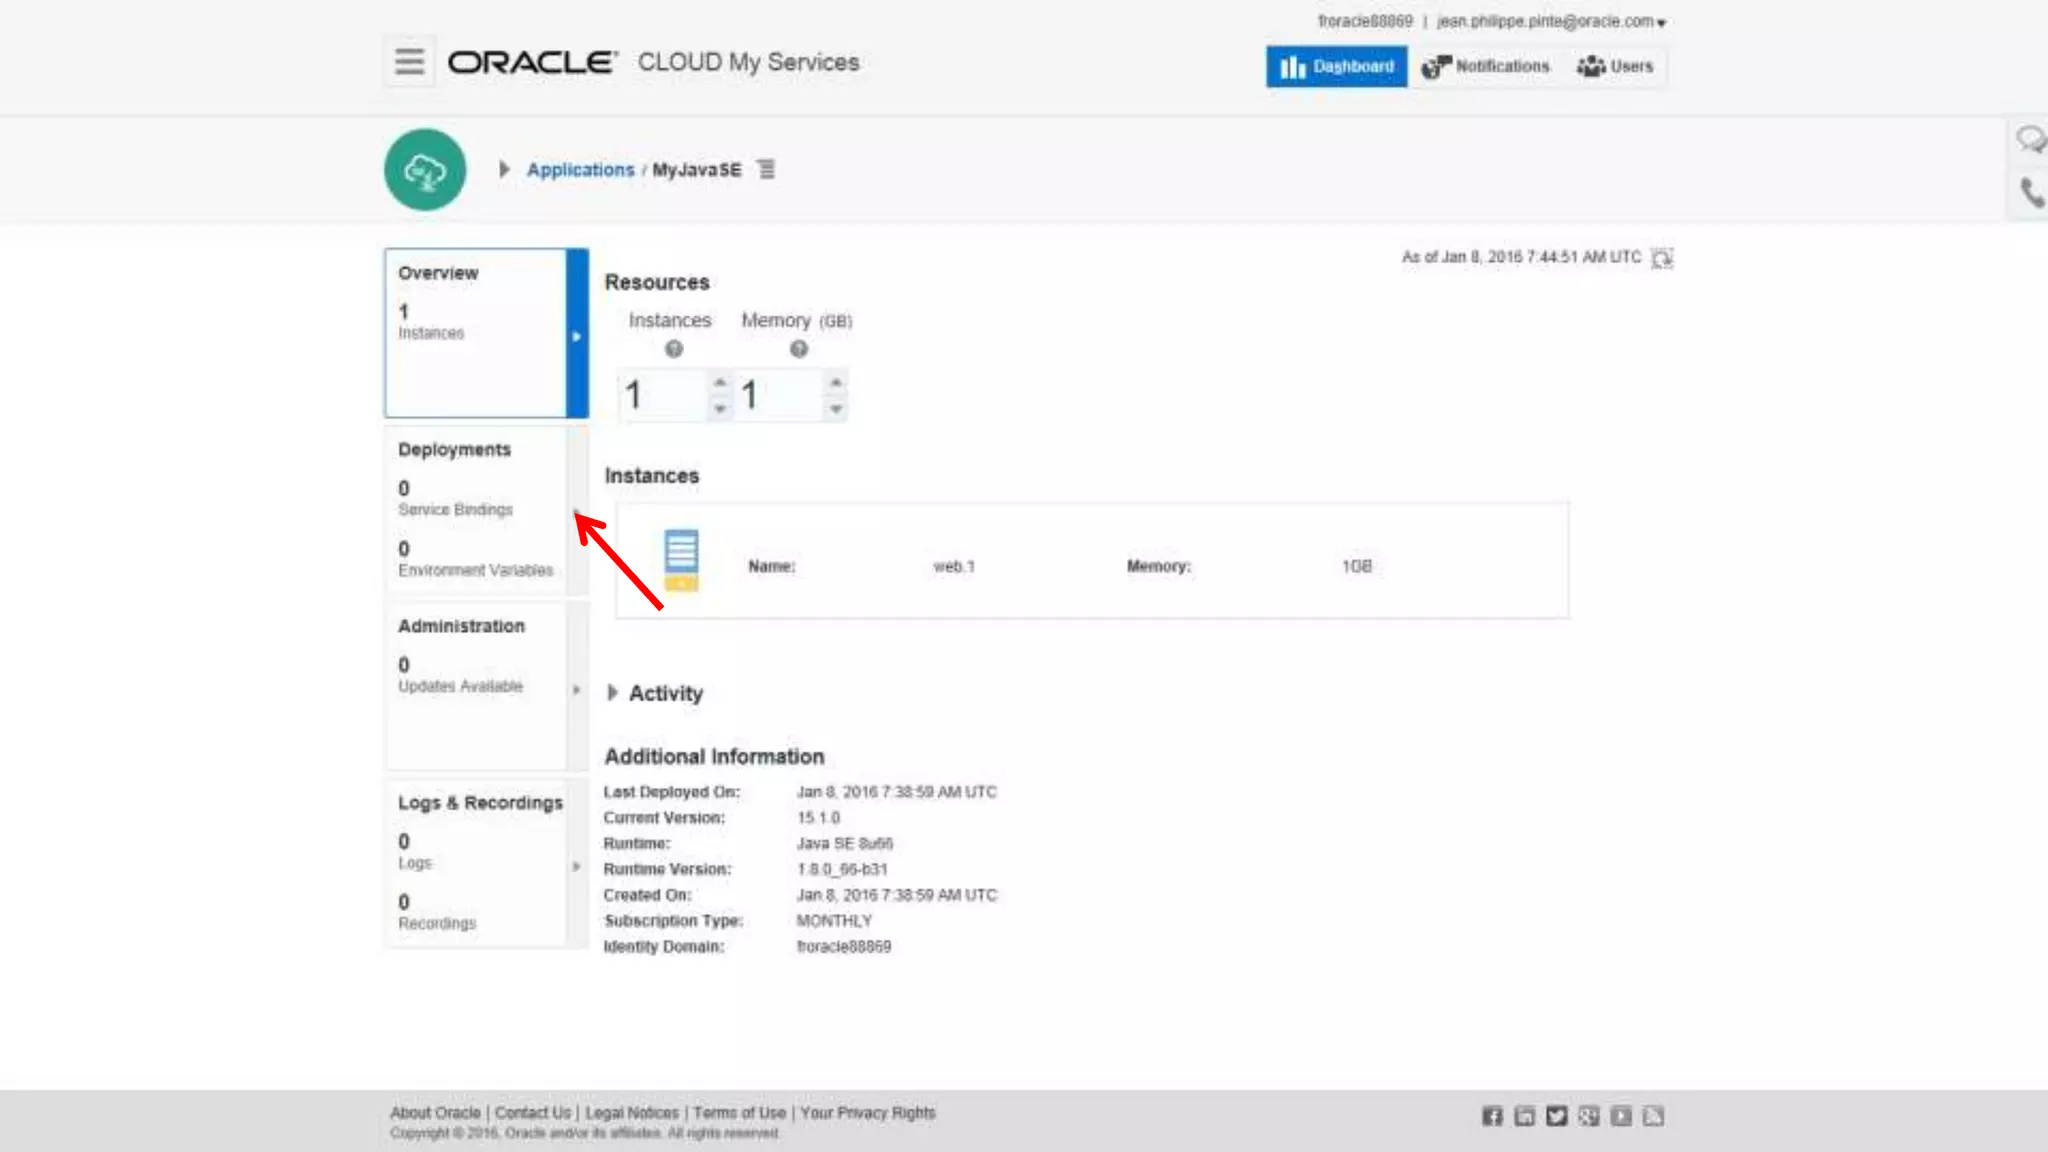Increase the Instances count

720,383
